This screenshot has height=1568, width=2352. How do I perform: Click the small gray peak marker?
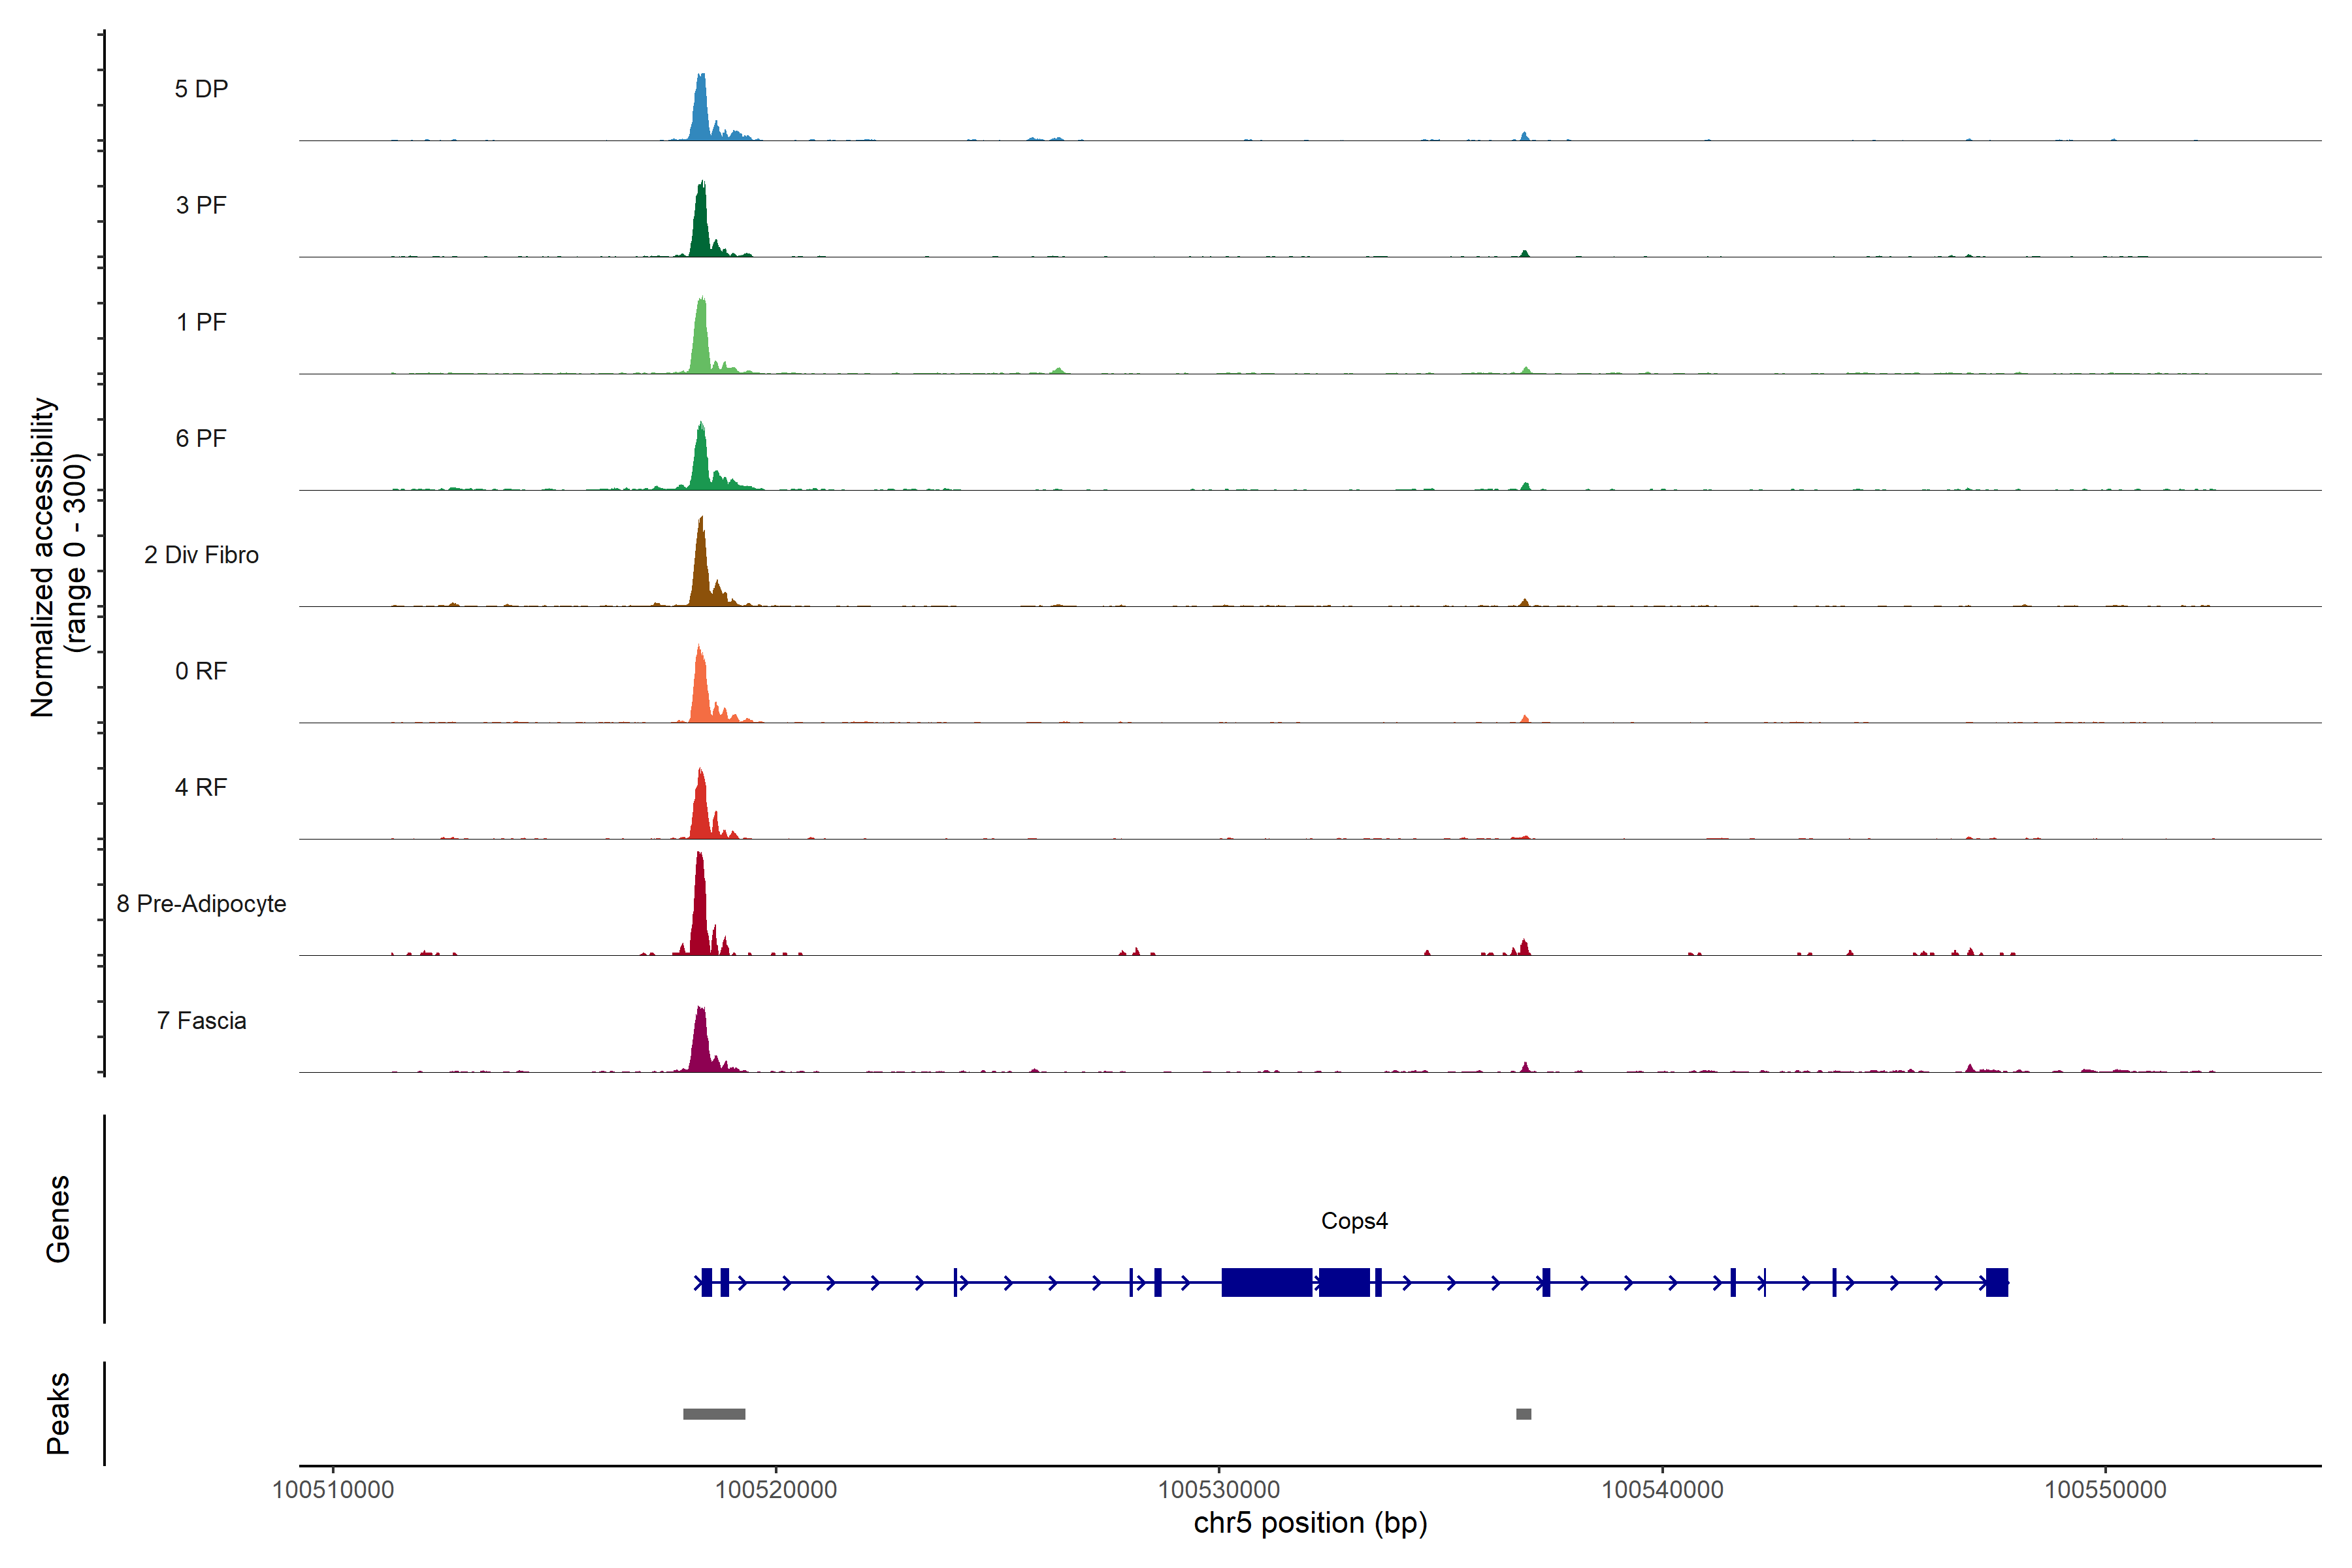pos(1523,1413)
